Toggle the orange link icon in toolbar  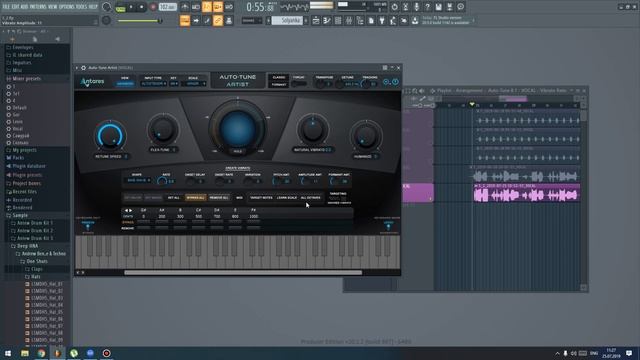218,20
